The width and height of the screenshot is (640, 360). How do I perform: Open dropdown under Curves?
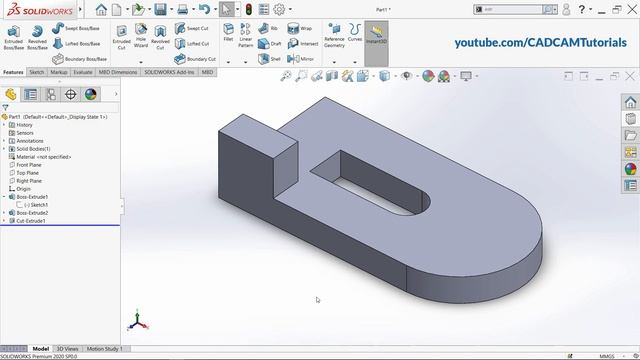(x=355, y=62)
